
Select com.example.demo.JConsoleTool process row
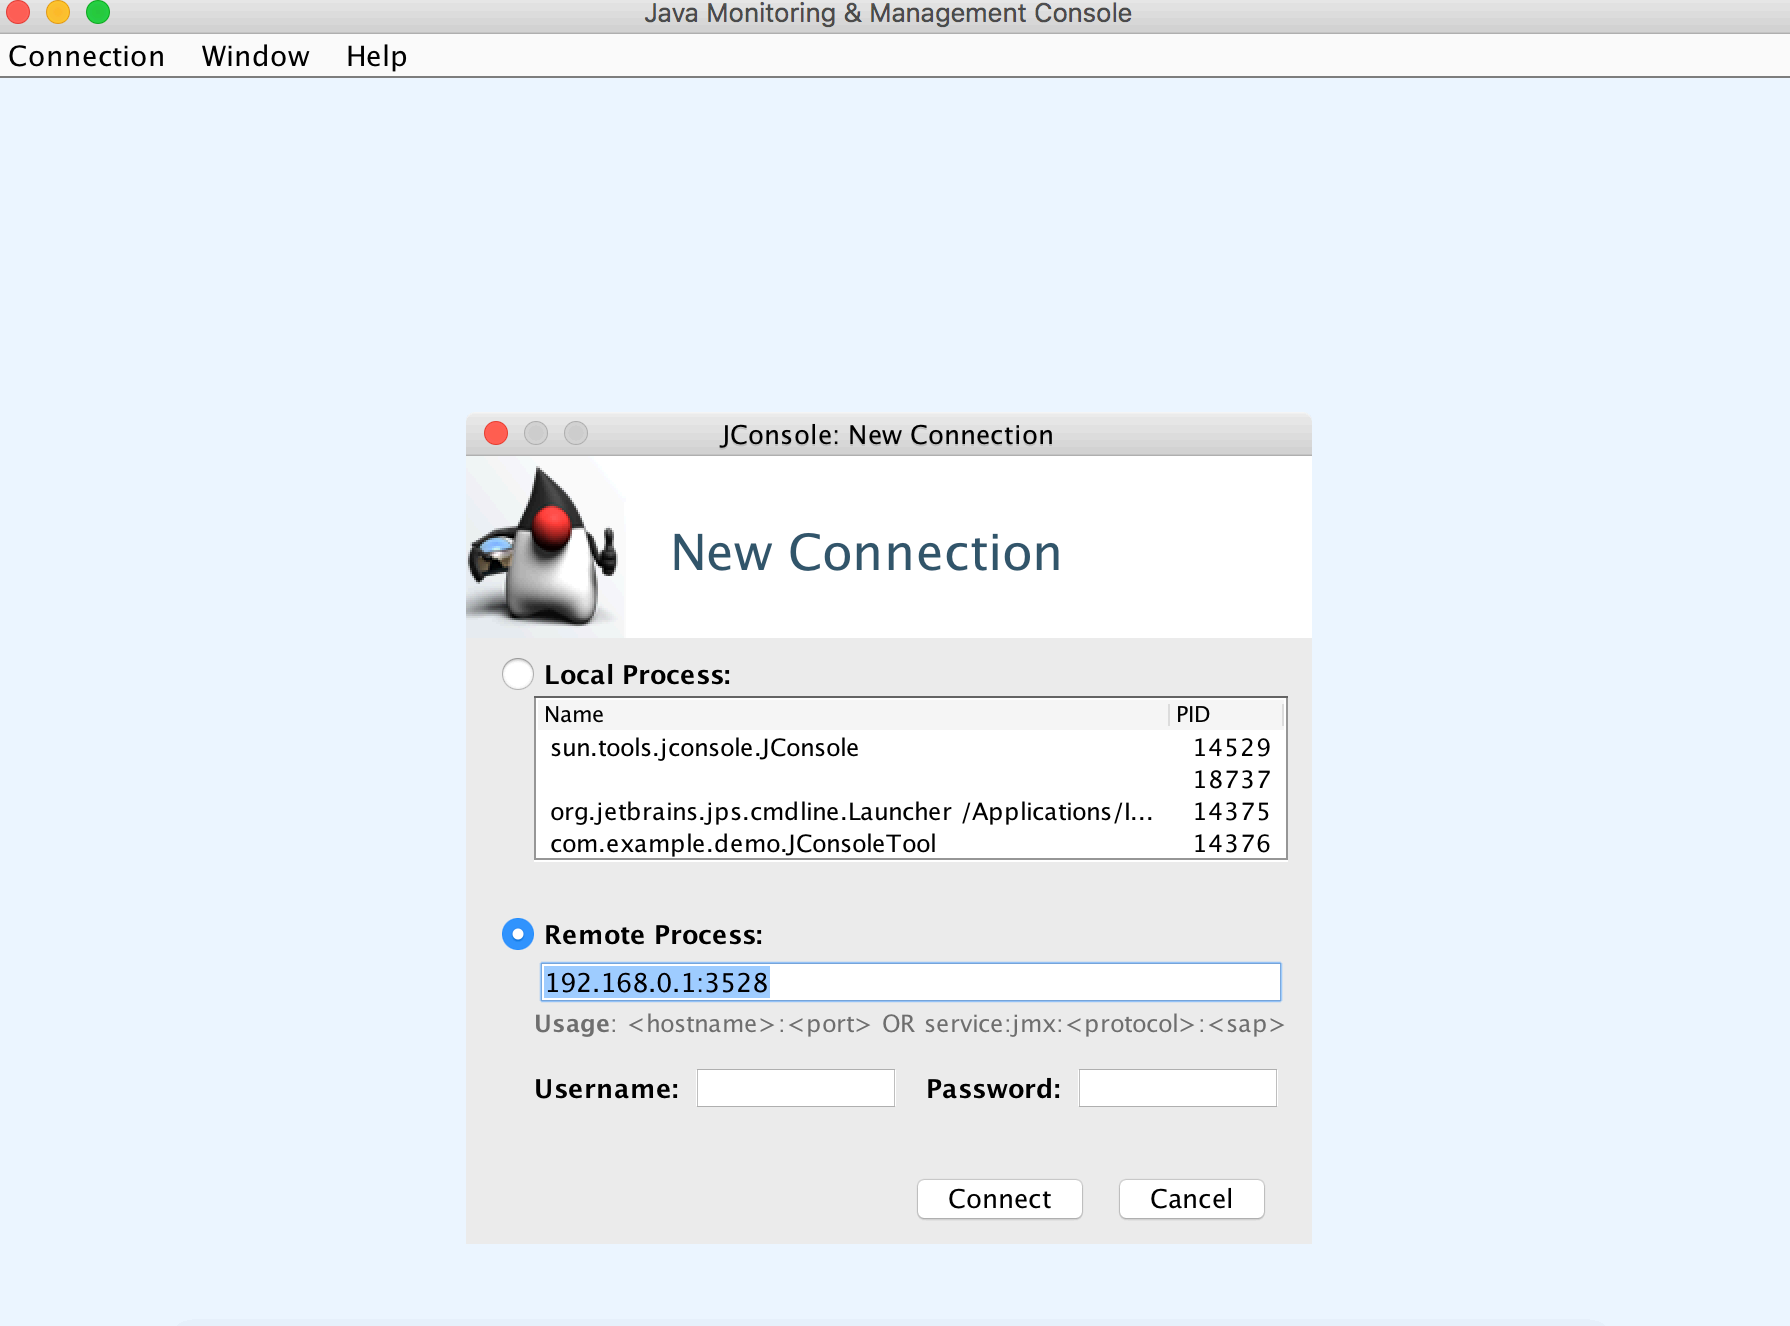coord(910,843)
